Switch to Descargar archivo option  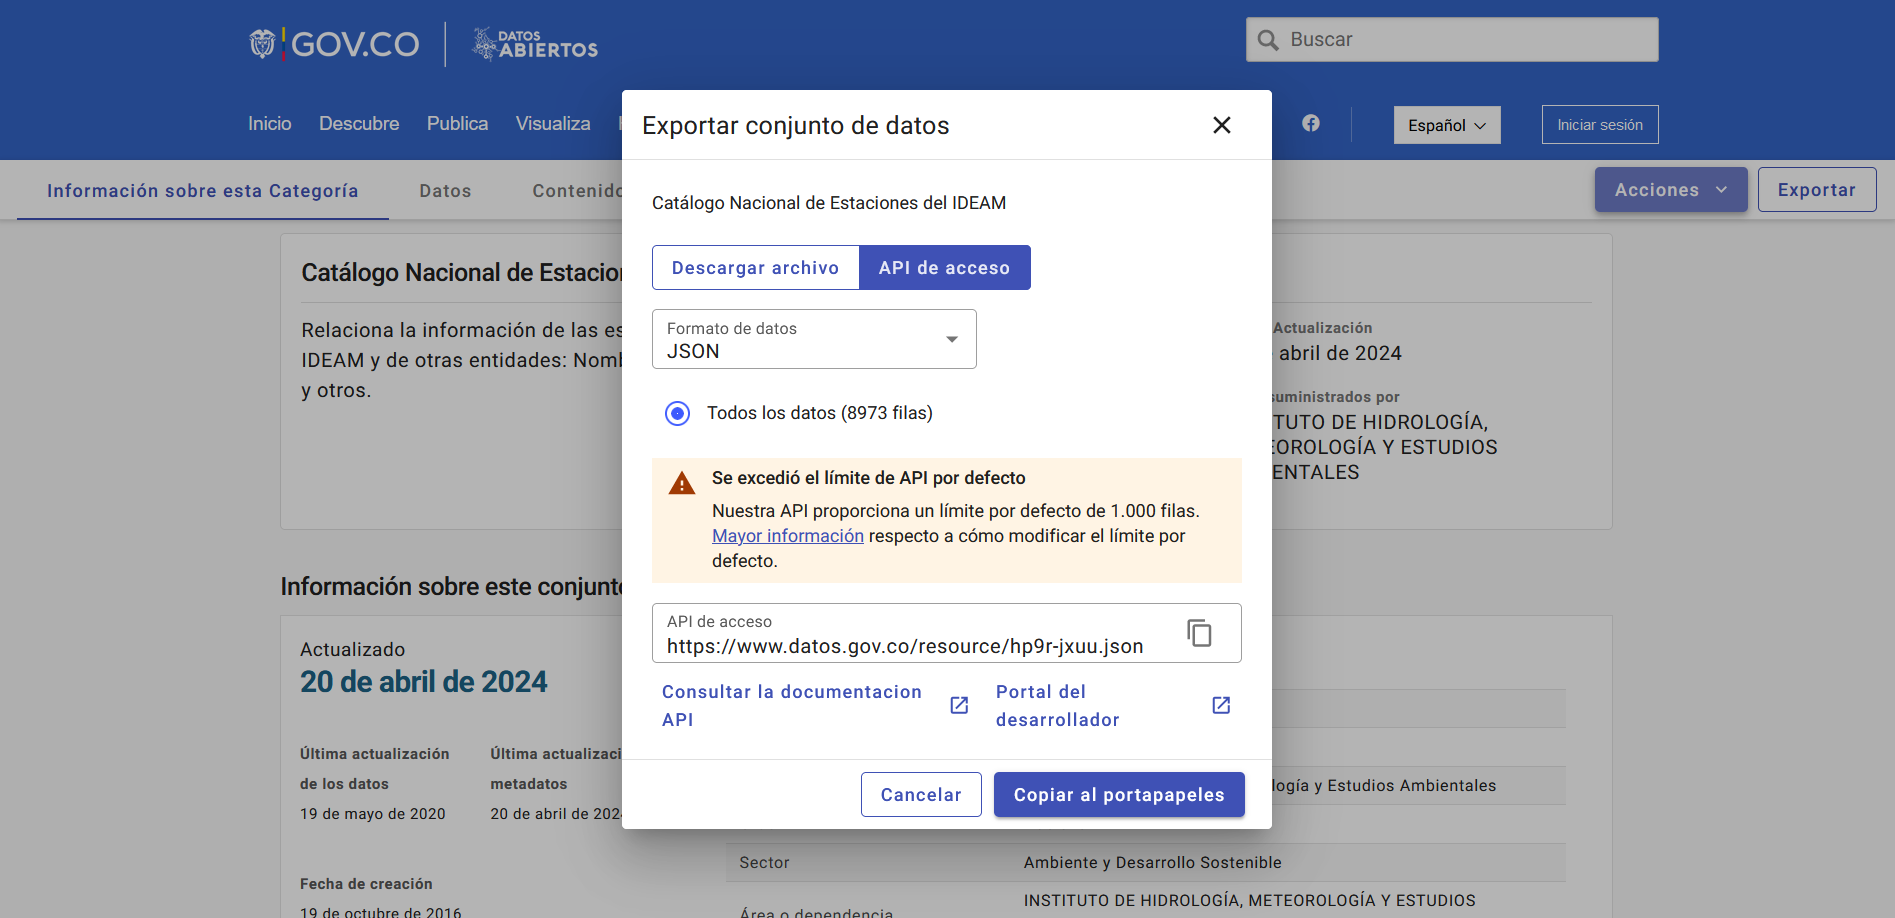[x=755, y=268]
